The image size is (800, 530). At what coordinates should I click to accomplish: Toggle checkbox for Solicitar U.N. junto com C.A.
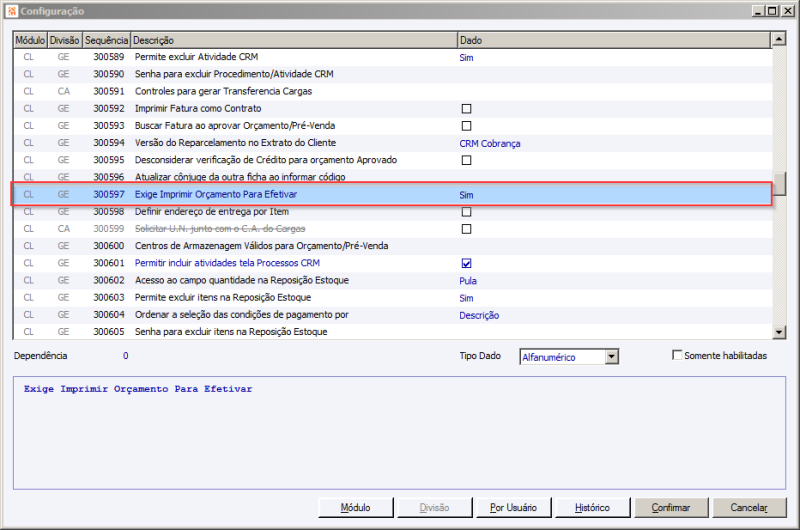[x=466, y=229]
